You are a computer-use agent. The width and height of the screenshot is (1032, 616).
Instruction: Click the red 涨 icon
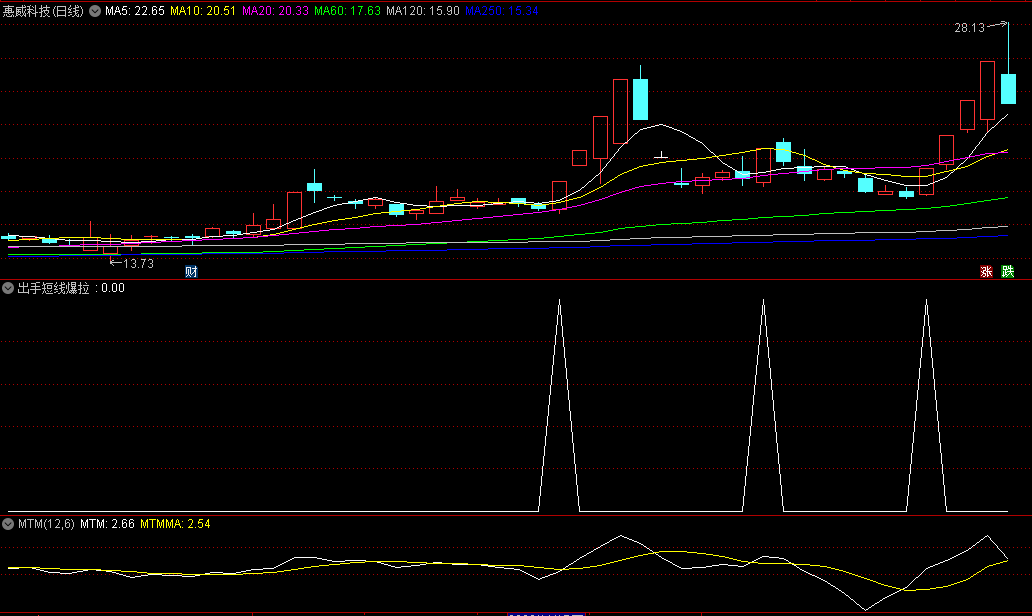pyautogui.click(x=986, y=271)
